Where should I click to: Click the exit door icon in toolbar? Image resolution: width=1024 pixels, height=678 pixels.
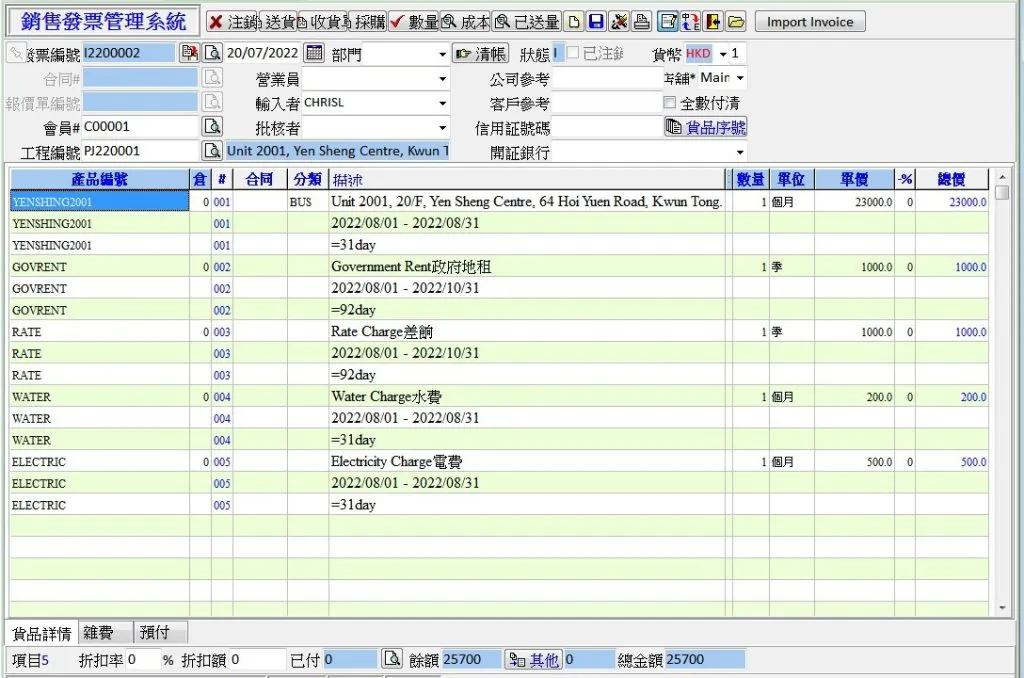713,22
